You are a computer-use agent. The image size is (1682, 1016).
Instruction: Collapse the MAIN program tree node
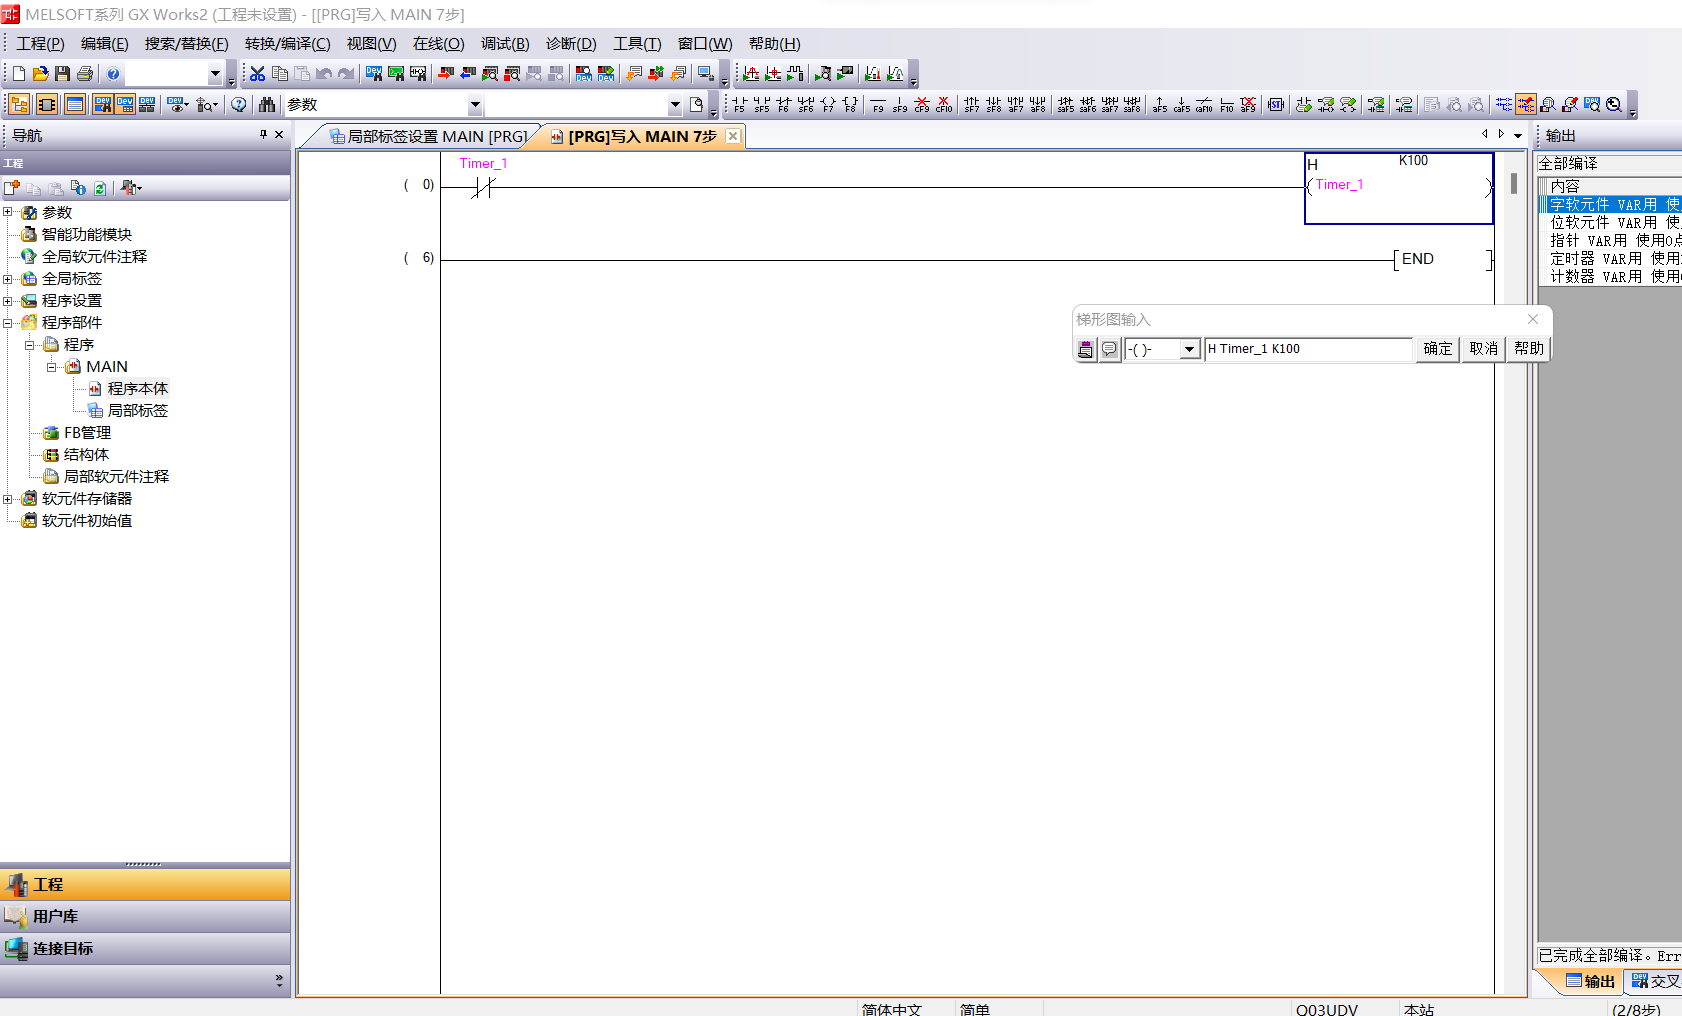(52, 367)
